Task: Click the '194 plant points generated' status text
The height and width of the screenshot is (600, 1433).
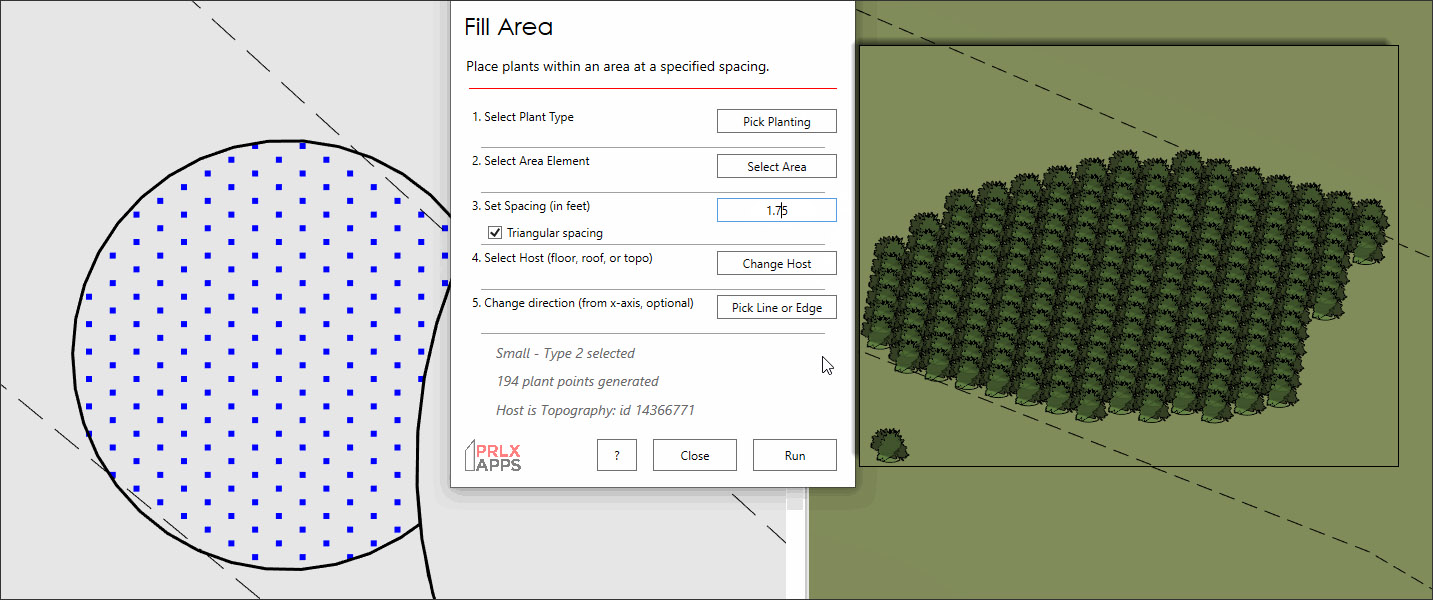Action: (577, 381)
